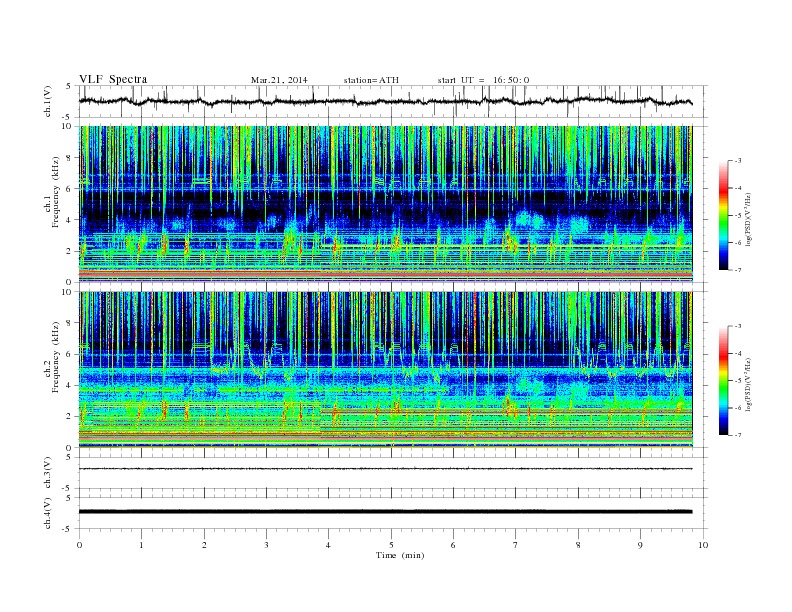Click the "Time (min)" x-axis label
The height and width of the screenshot is (612, 792).
[400, 555]
